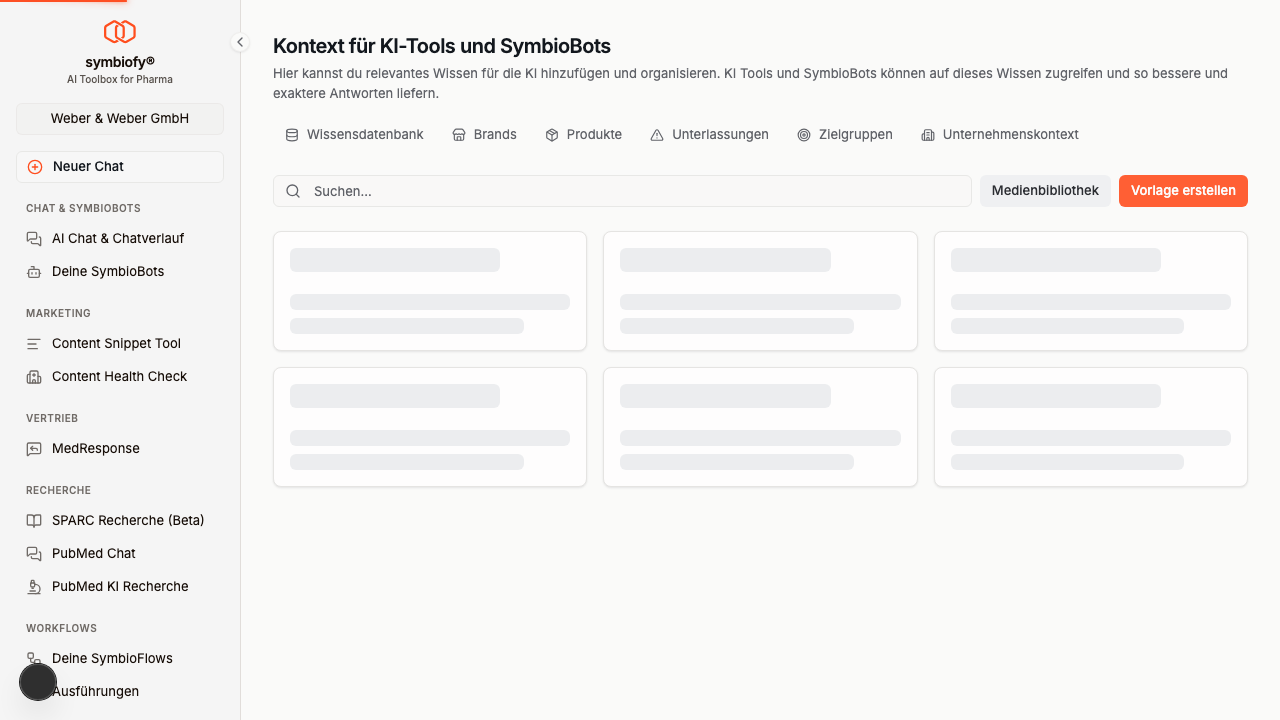Collapse the sidebar with the chevron button
Image resolution: width=1280 pixels, height=720 pixels.
[x=240, y=42]
